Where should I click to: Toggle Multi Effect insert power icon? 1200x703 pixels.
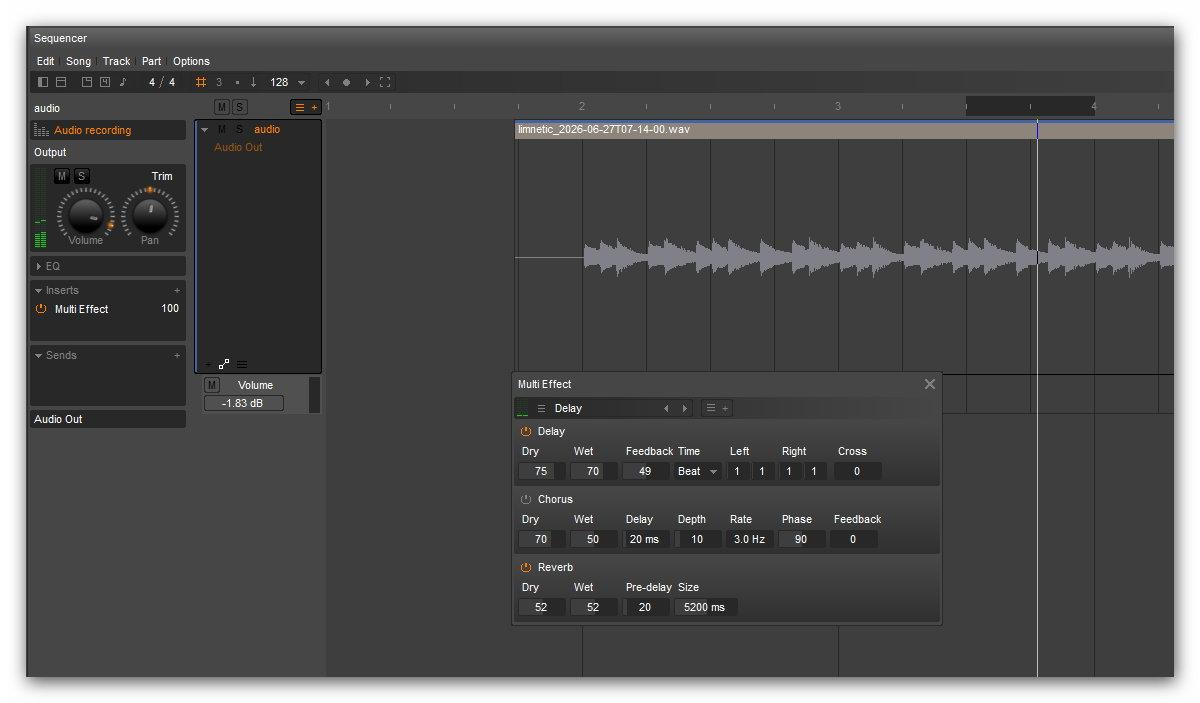tap(41, 309)
